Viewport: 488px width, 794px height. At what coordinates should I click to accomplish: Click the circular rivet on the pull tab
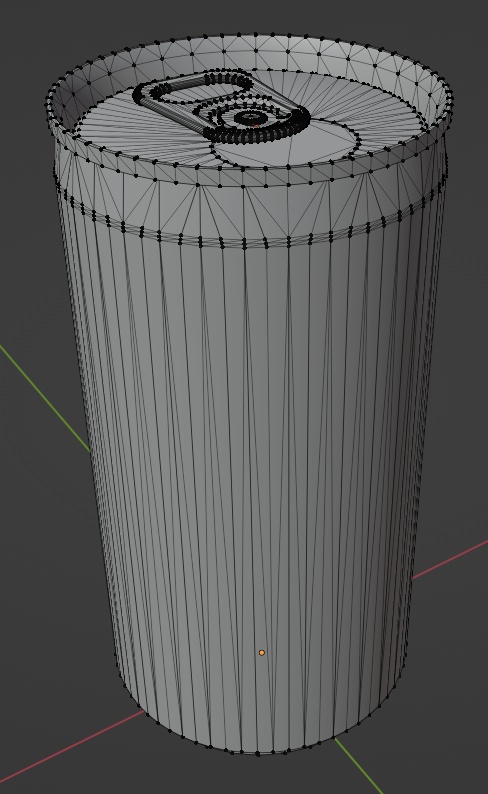[x=250, y=118]
